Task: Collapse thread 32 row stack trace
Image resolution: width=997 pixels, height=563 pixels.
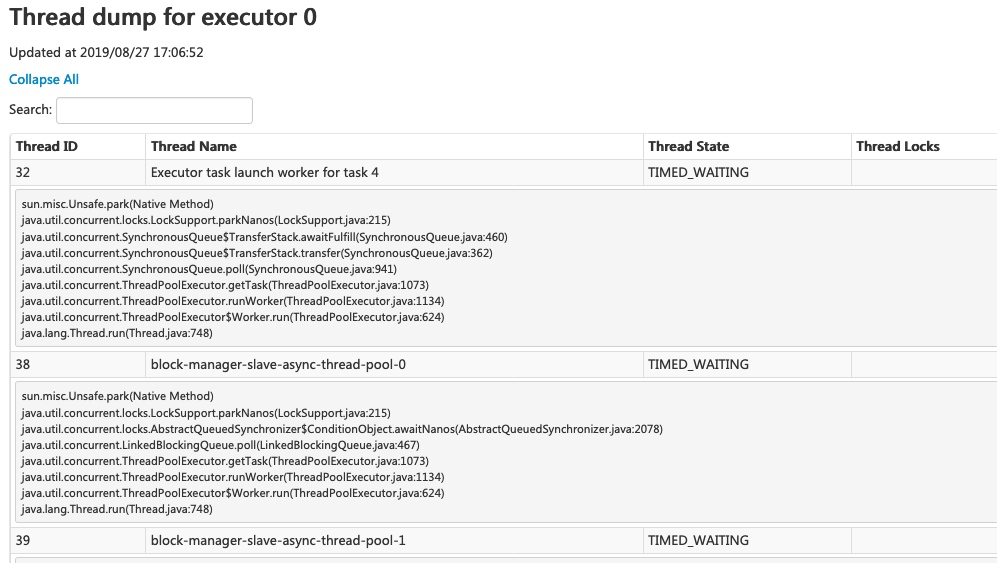Action: coord(504,172)
